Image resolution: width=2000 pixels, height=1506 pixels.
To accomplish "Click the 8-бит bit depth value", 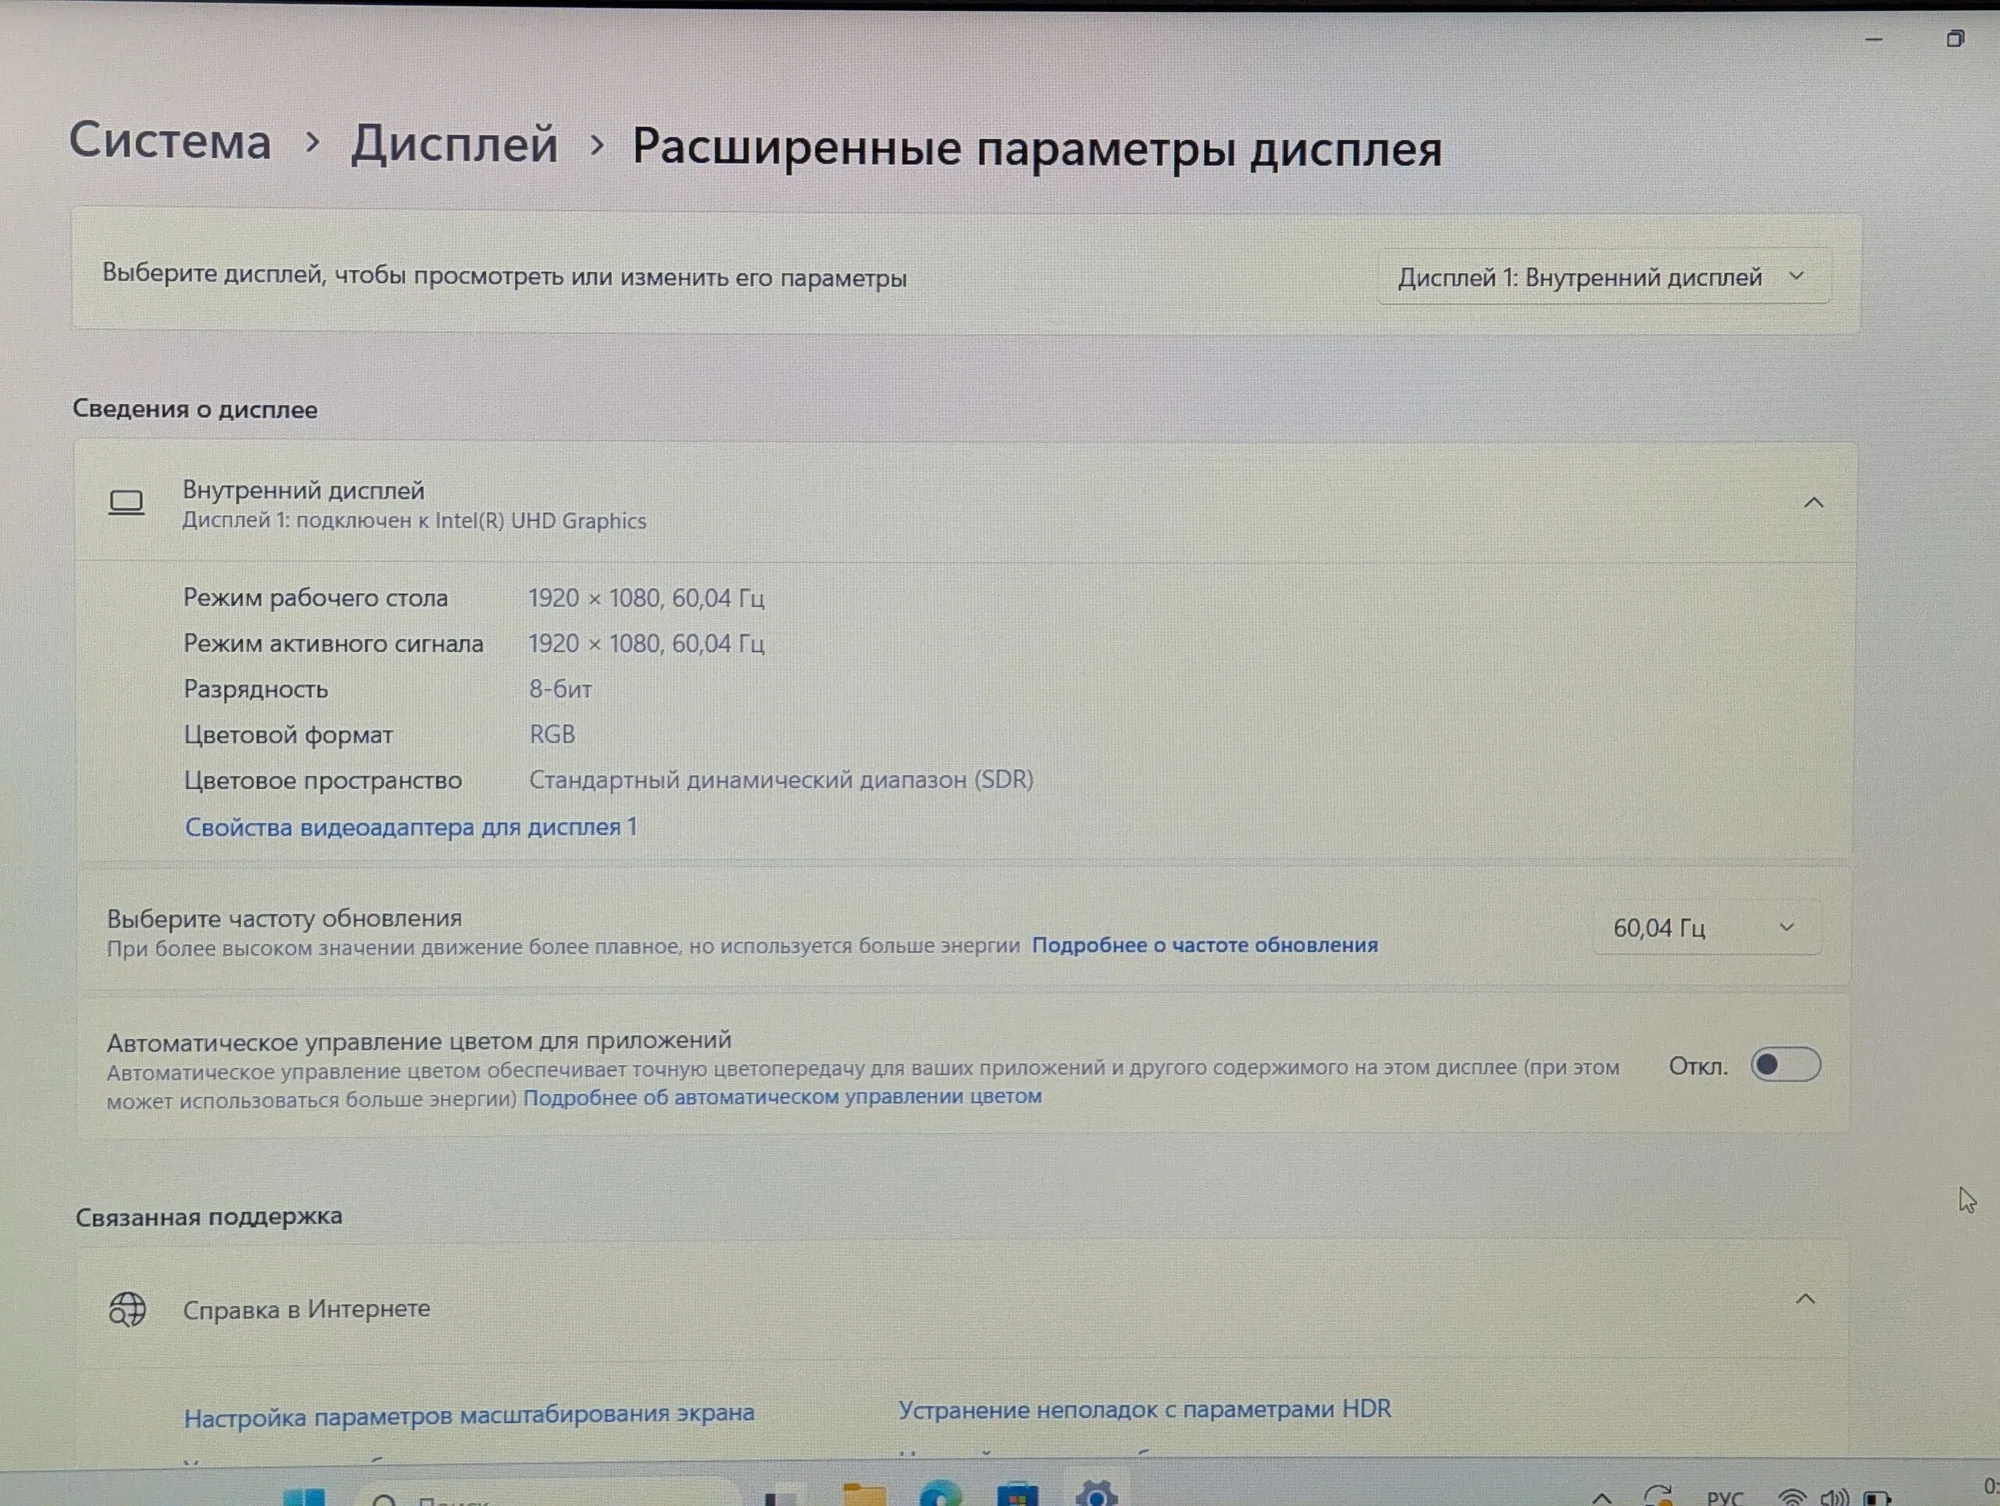I will [x=560, y=689].
